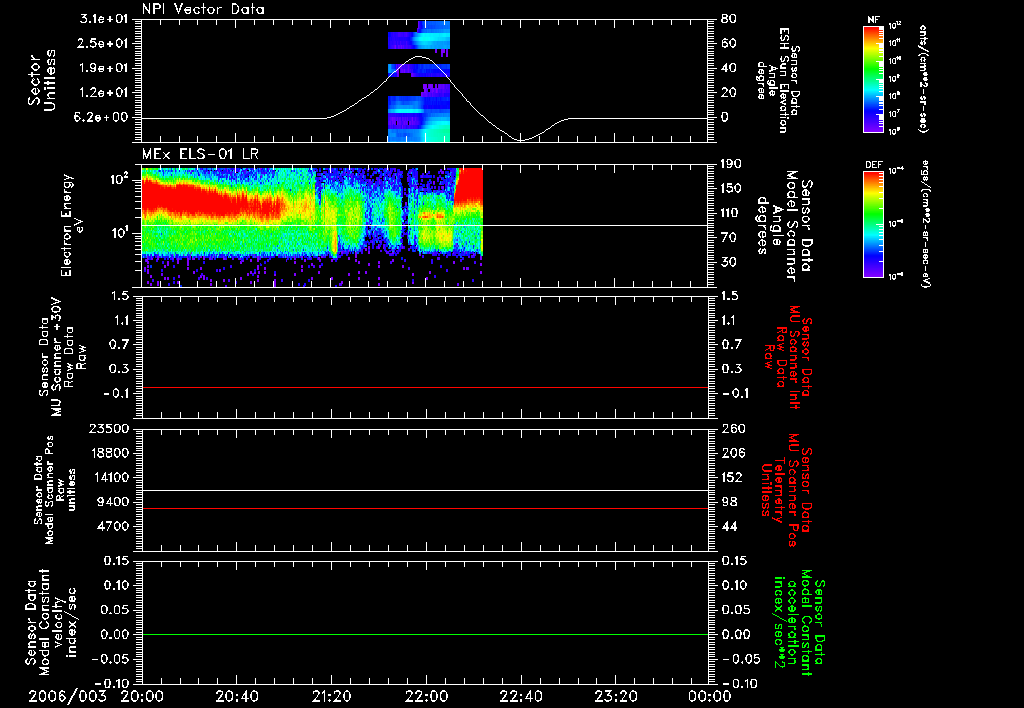Click the '206' telemetry tick value
The width and height of the screenshot is (1024, 708).
point(731,453)
